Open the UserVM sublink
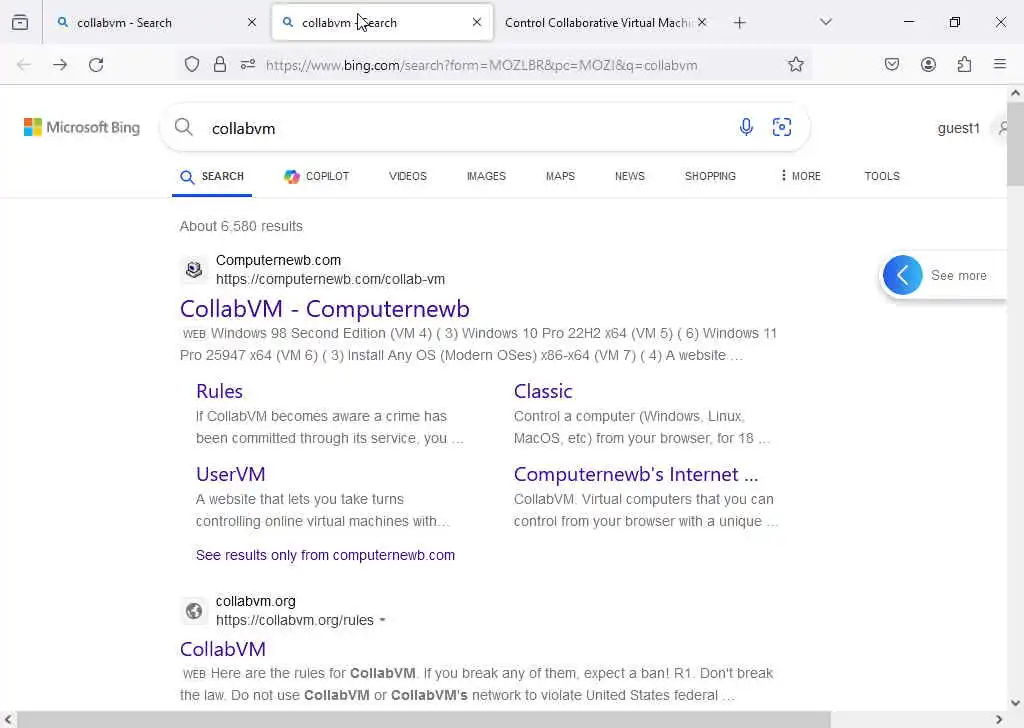The image size is (1024, 728). pyautogui.click(x=231, y=474)
